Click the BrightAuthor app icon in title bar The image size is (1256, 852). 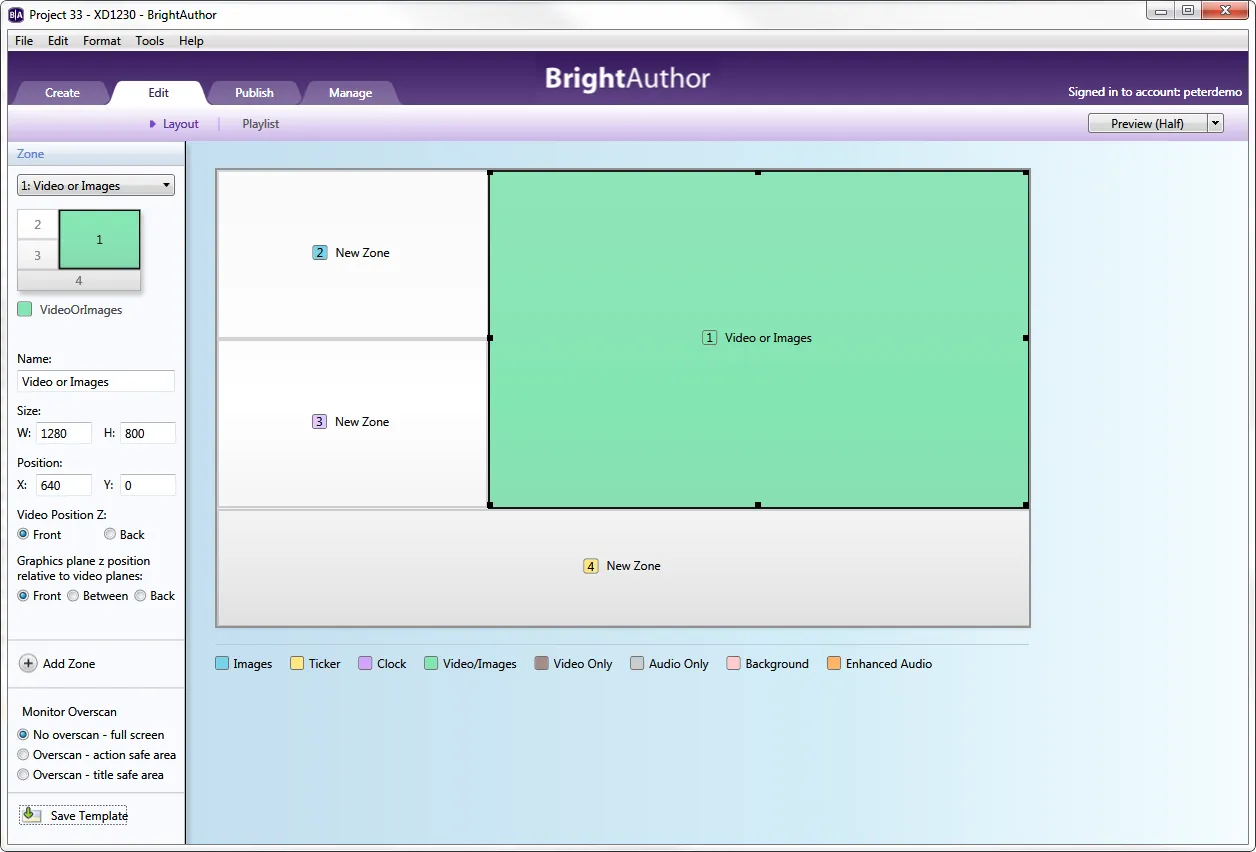(15, 14)
